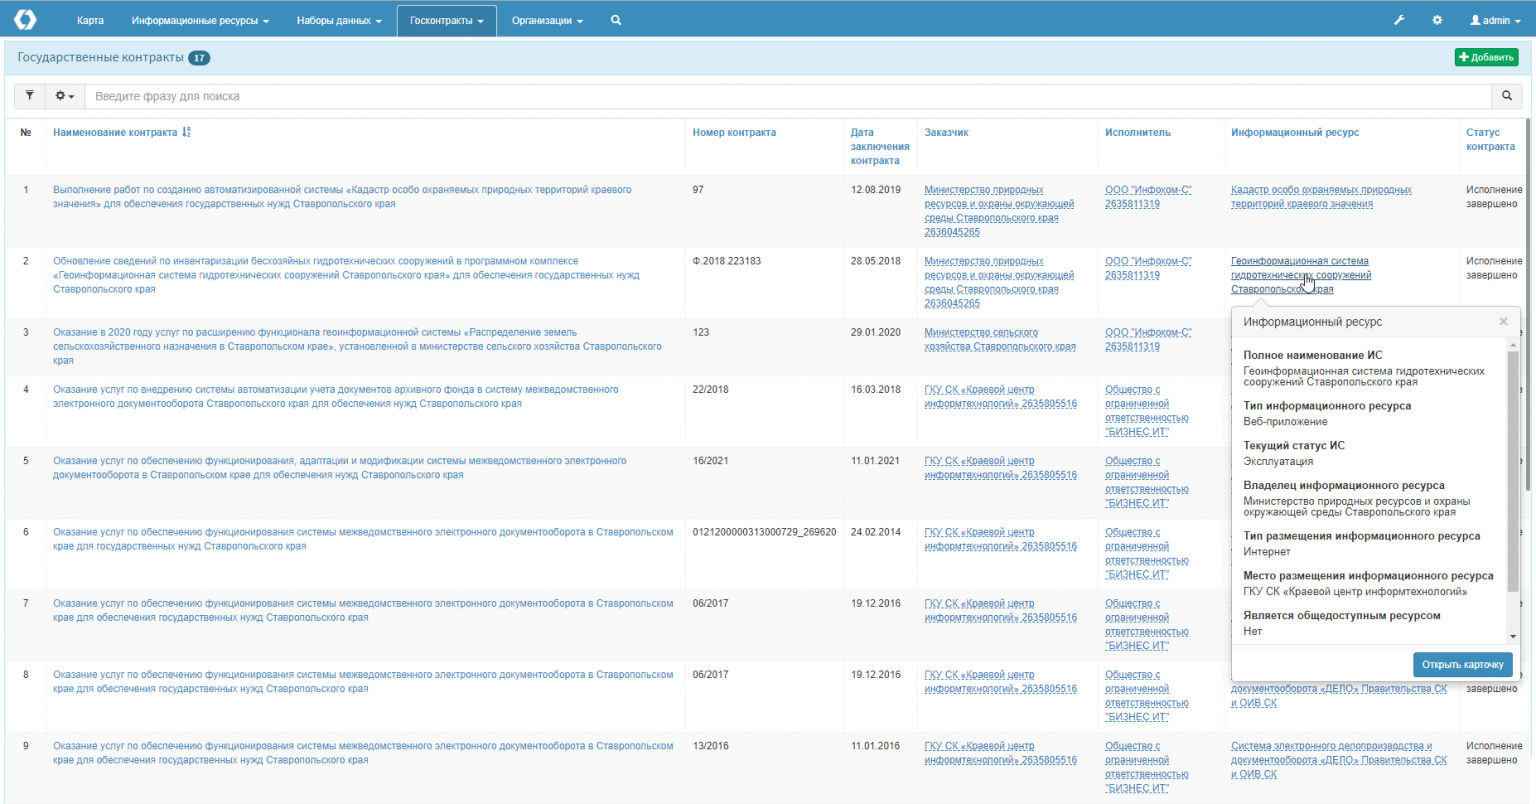Click Государственные контракты page heading
1536x804 pixels.
(100, 57)
